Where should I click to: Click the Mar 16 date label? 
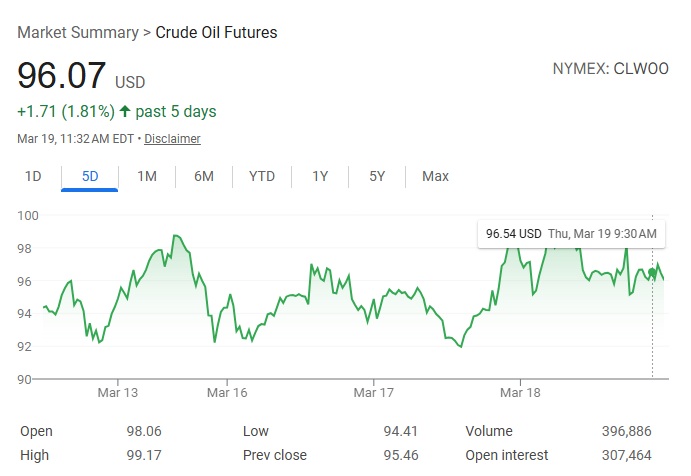pos(227,393)
